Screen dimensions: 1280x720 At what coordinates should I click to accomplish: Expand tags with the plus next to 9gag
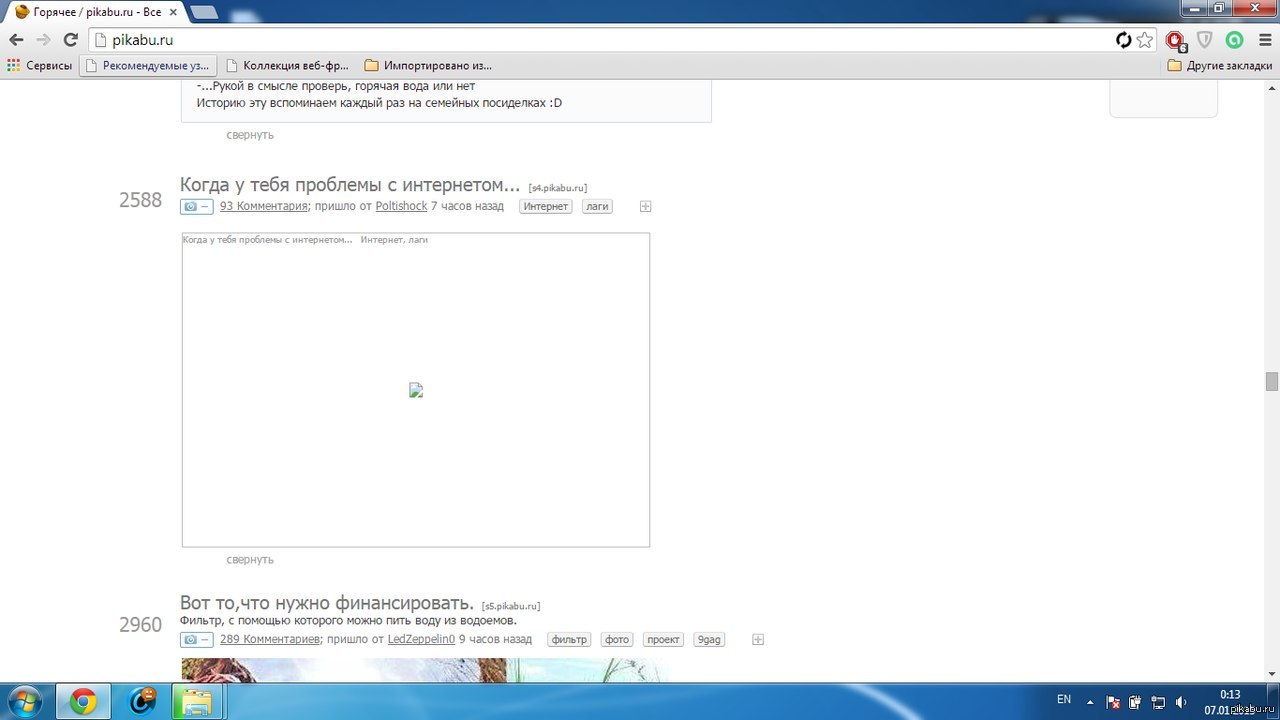click(757, 640)
